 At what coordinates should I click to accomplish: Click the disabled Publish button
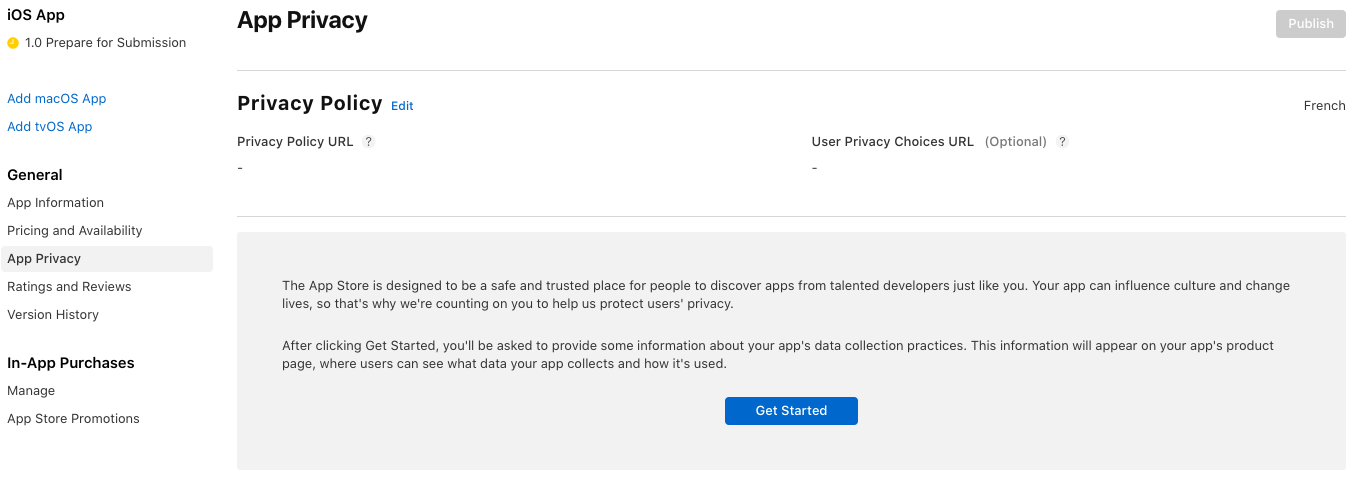[x=1311, y=24]
